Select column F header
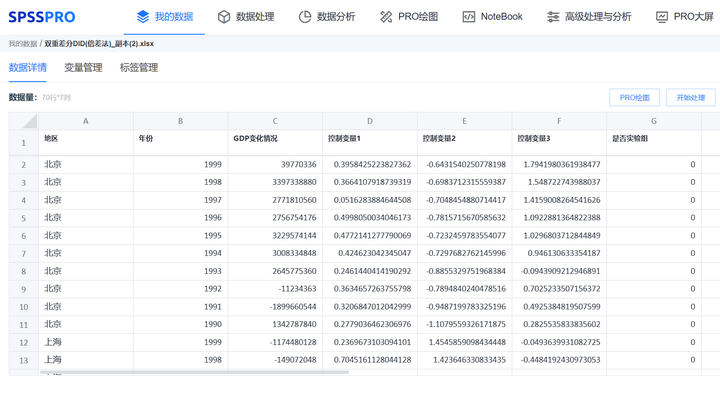720x395 pixels. pos(559,121)
